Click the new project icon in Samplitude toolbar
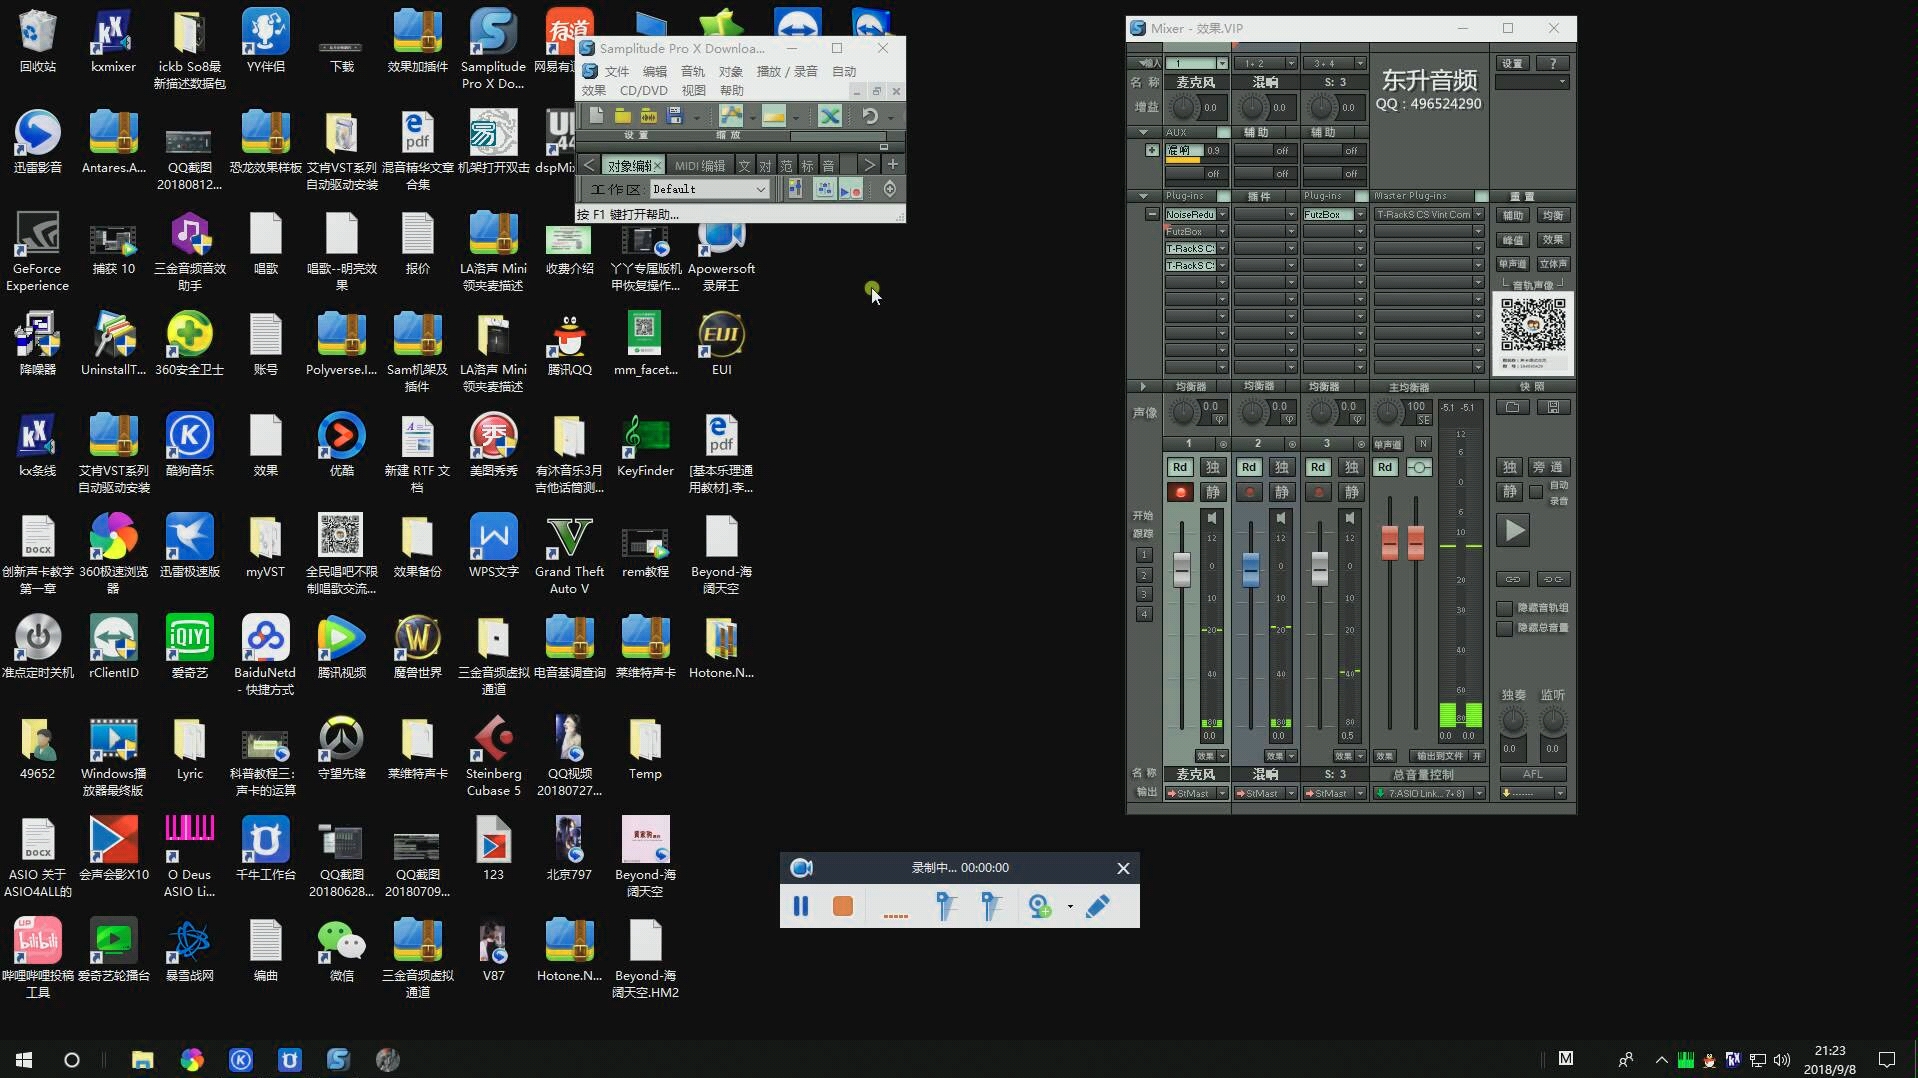This screenshot has width=1918, height=1078. point(596,116)
